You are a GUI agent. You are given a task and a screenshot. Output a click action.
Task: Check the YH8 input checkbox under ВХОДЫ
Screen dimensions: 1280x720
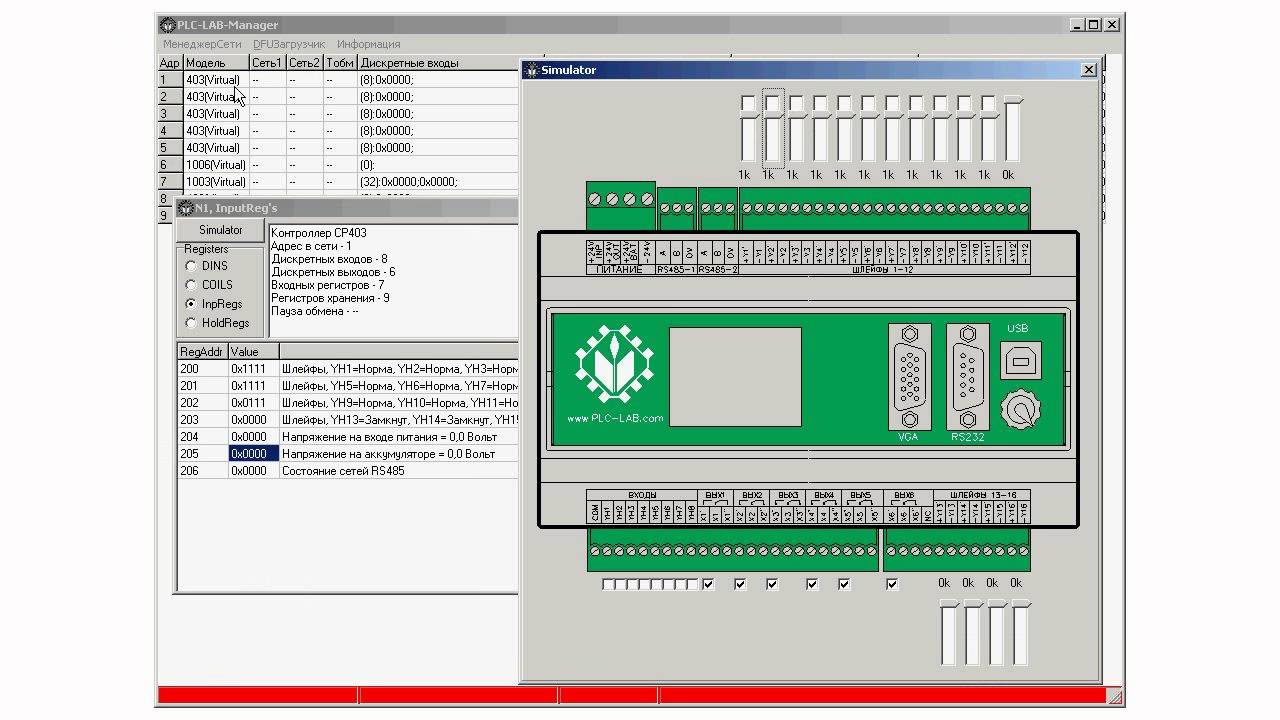[693, 584]
